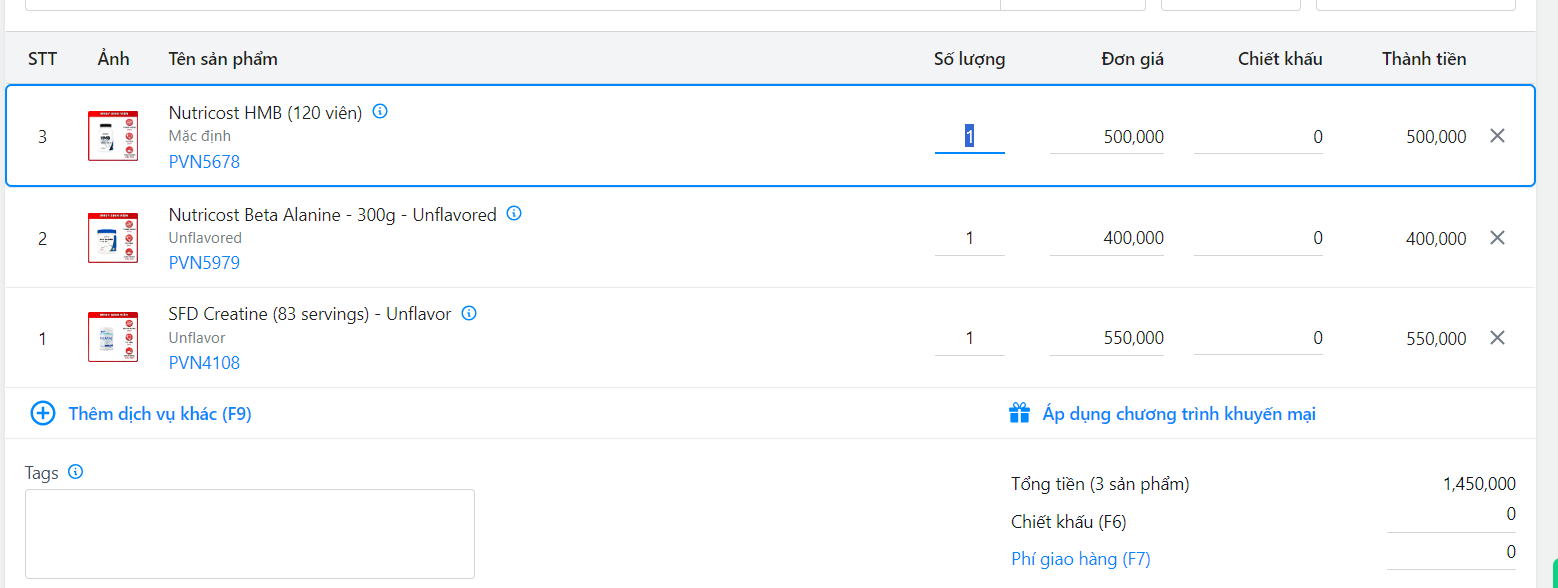Open product code link PVN5979
Screen dimensions: 1558x588
204,263
